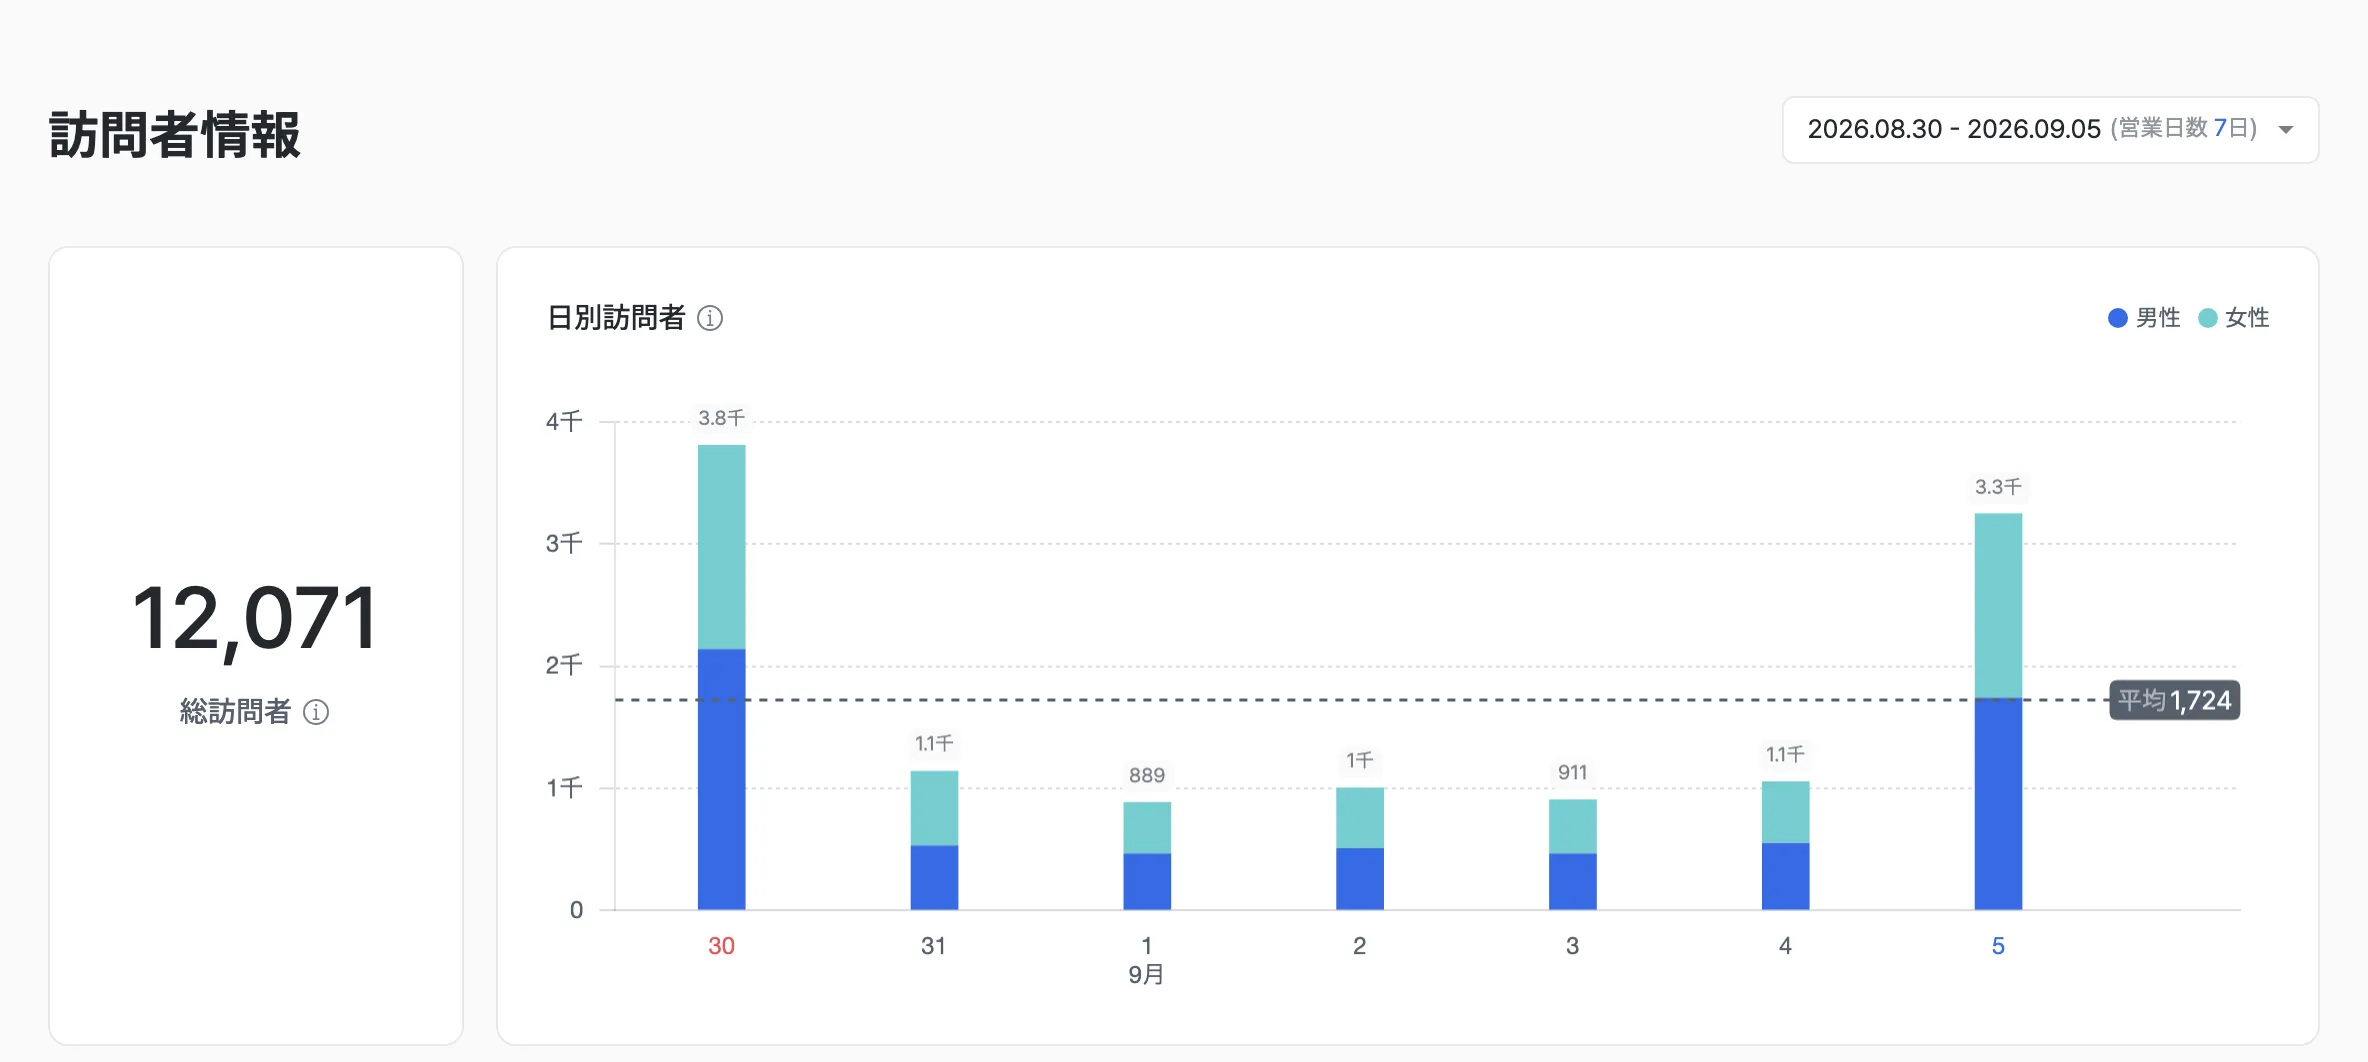The width and height of the screenshot is (2368, 1062).
Task: Click the bar labeled 3.3千
Action: (1998, 712)
